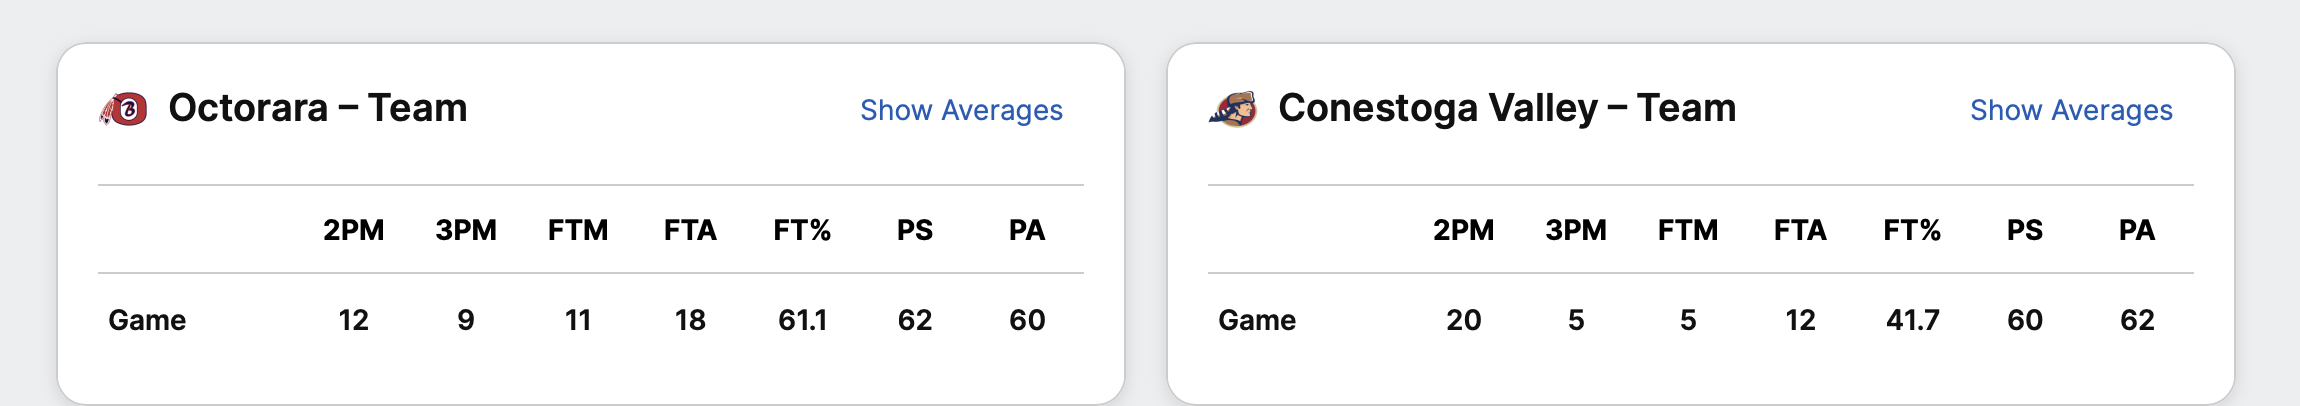Select the FTA header in Conestoga Valley table
This screenshot has height=406, width=2300.
1800,231
